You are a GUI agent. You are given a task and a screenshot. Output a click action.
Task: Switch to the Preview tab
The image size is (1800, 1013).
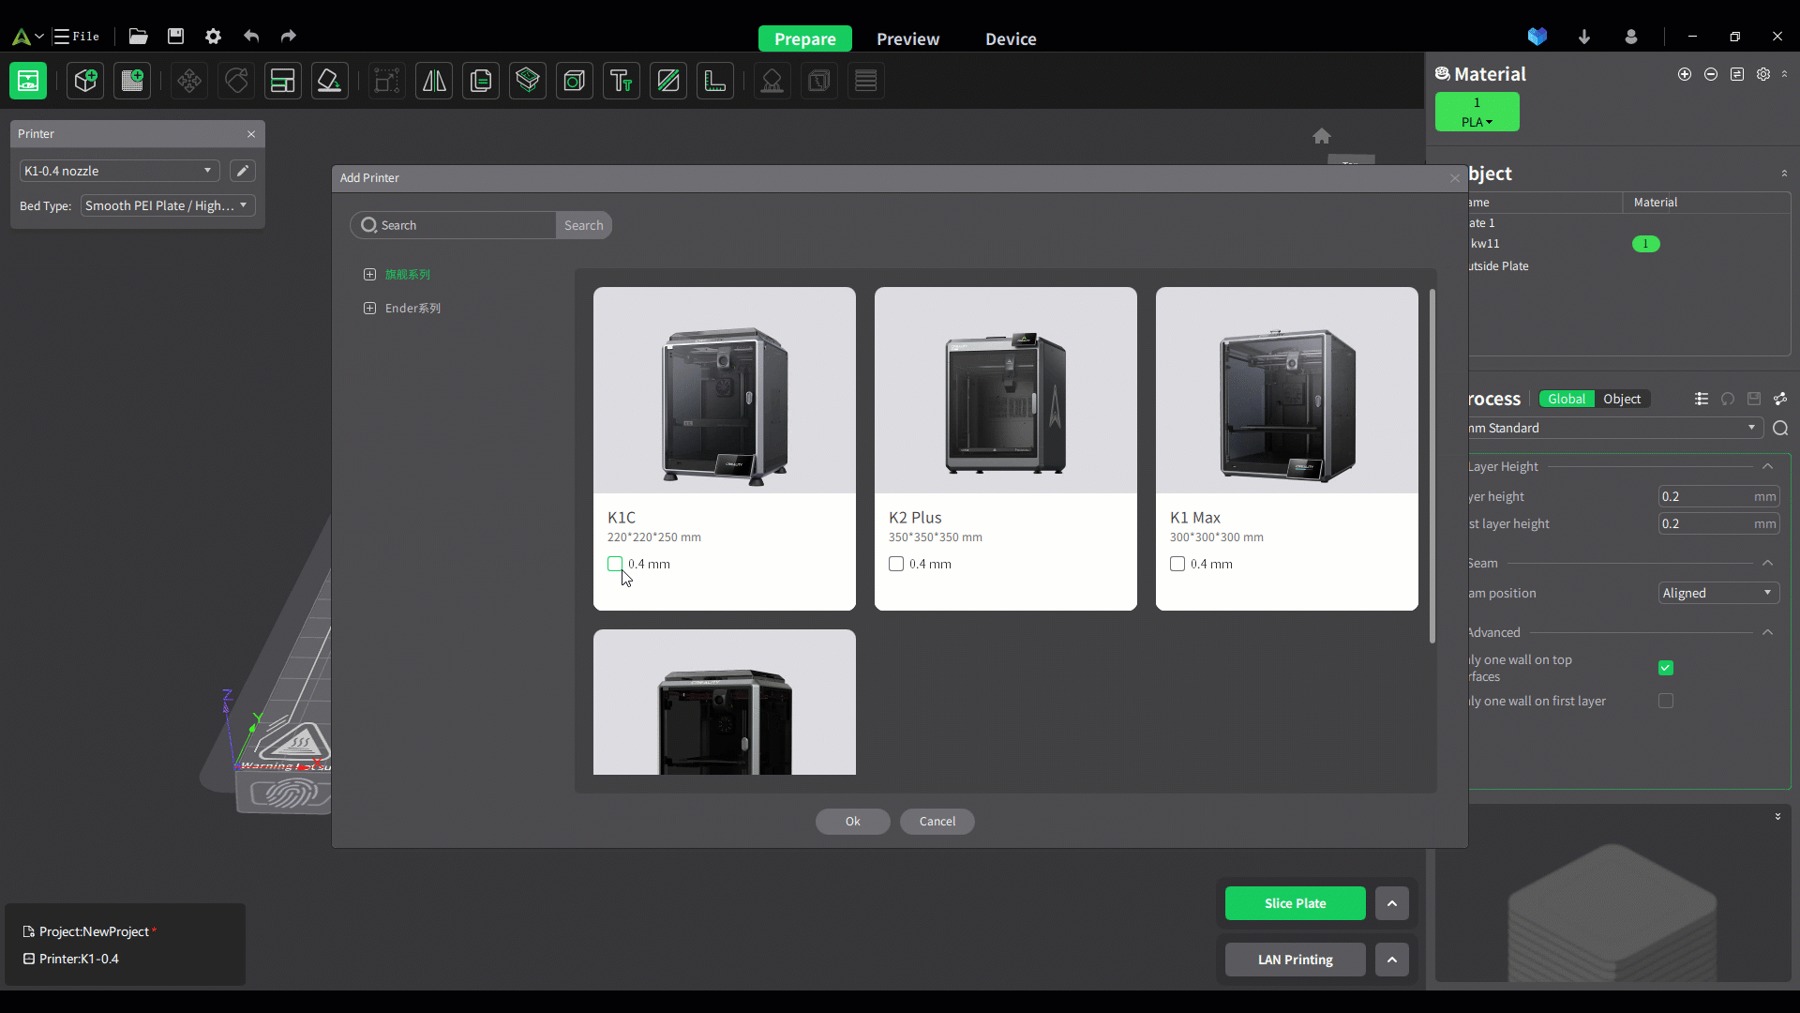(x=908, y=39)
